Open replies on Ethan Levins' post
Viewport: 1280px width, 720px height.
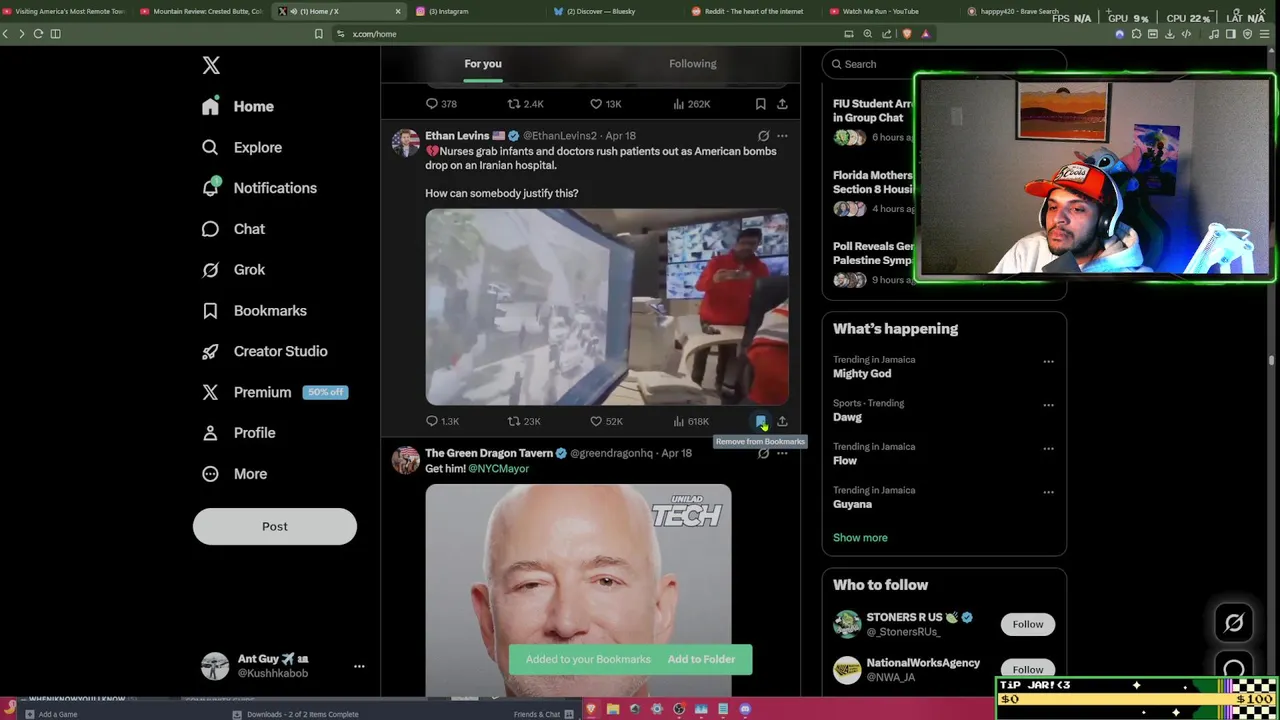tap(442, 421)
